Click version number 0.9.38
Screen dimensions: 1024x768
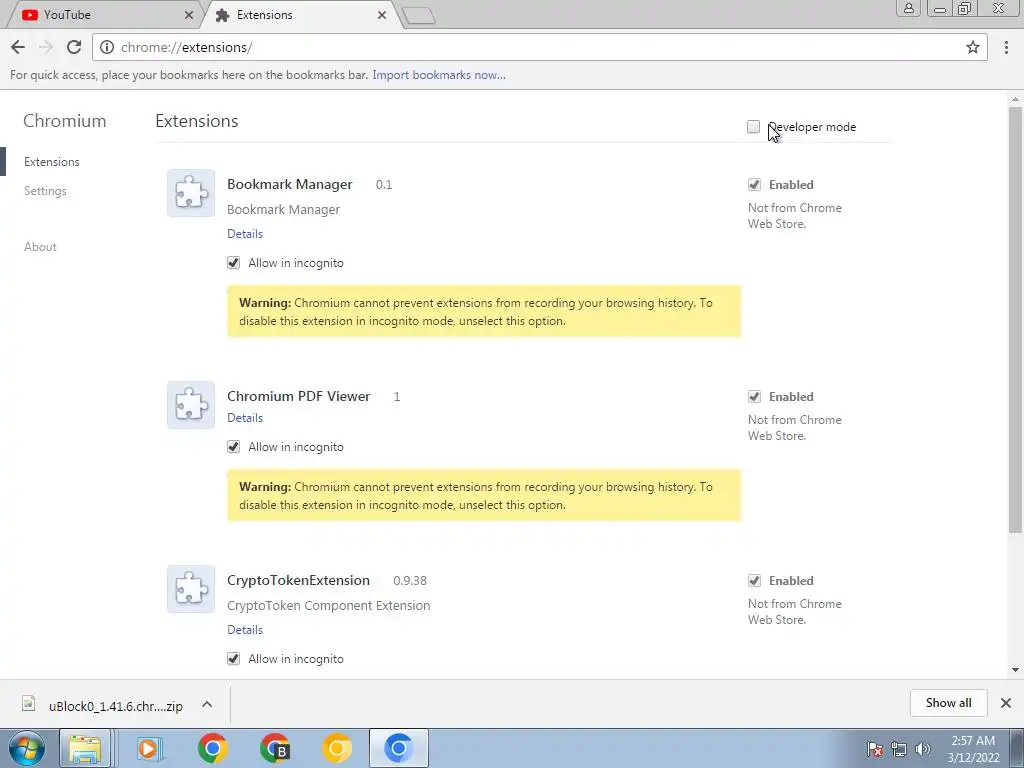point(409,581)
